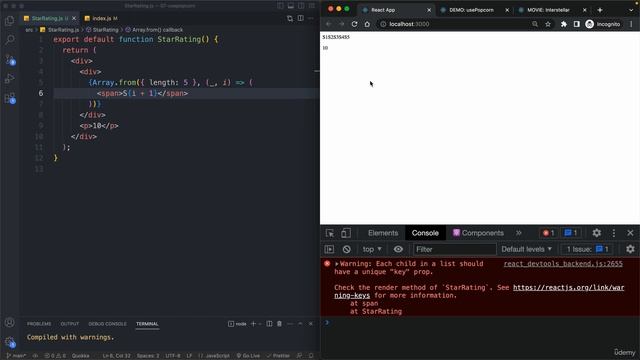Click the console Filter input field

coord(454,249)
